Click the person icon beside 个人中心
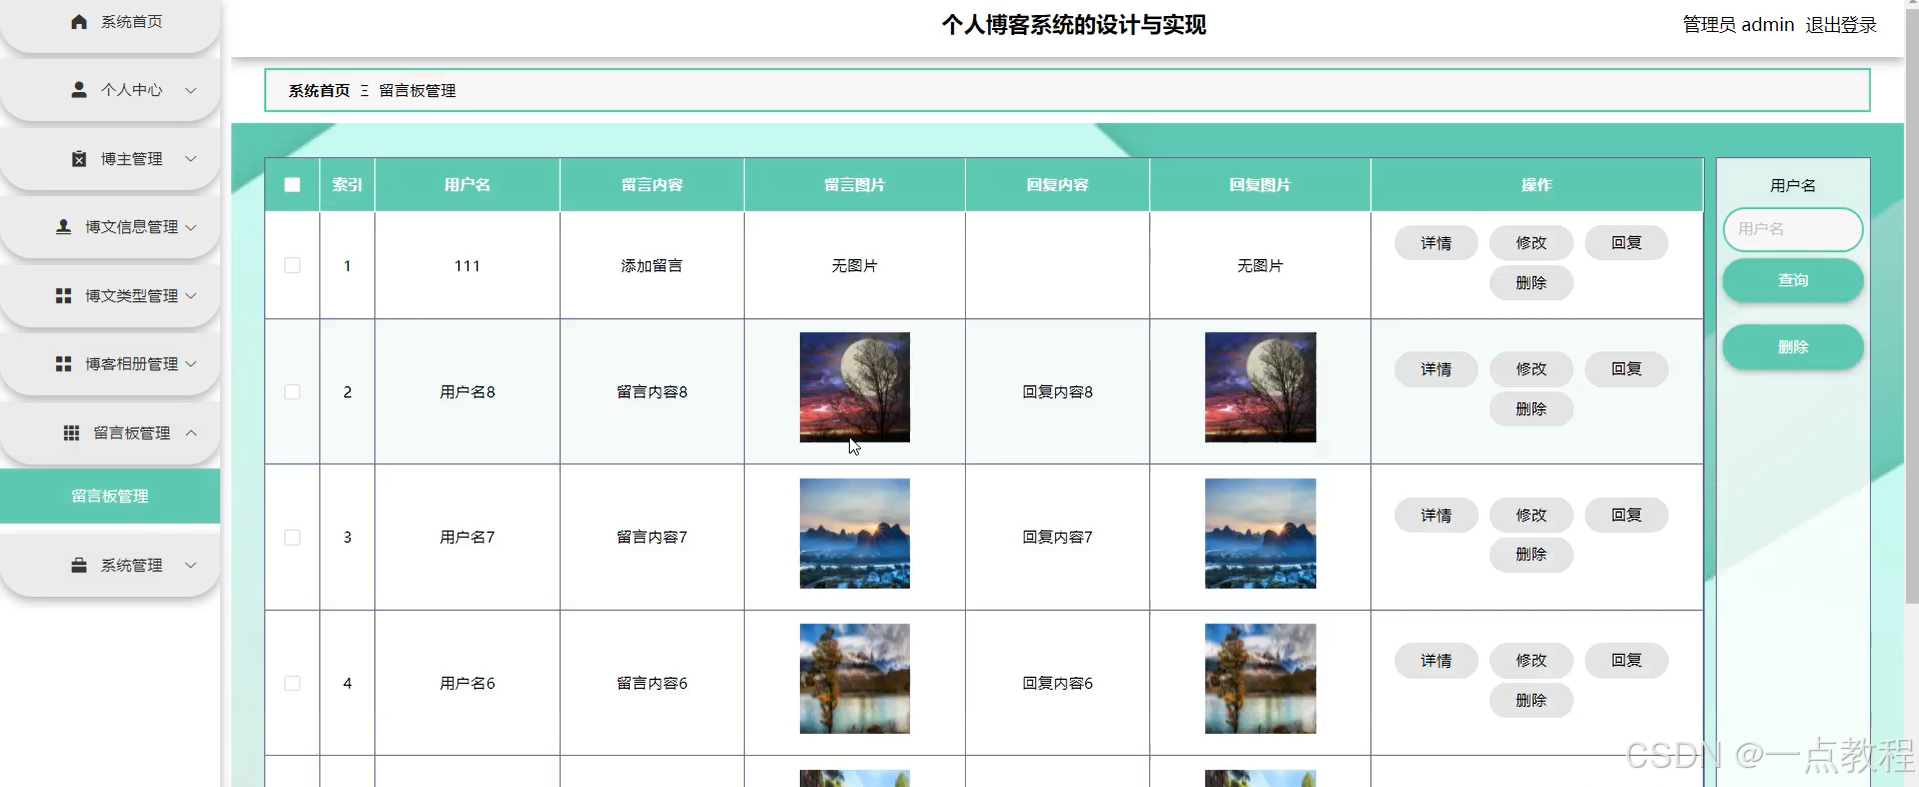This screenshot has width=1919, height=787. coord(79,90)
